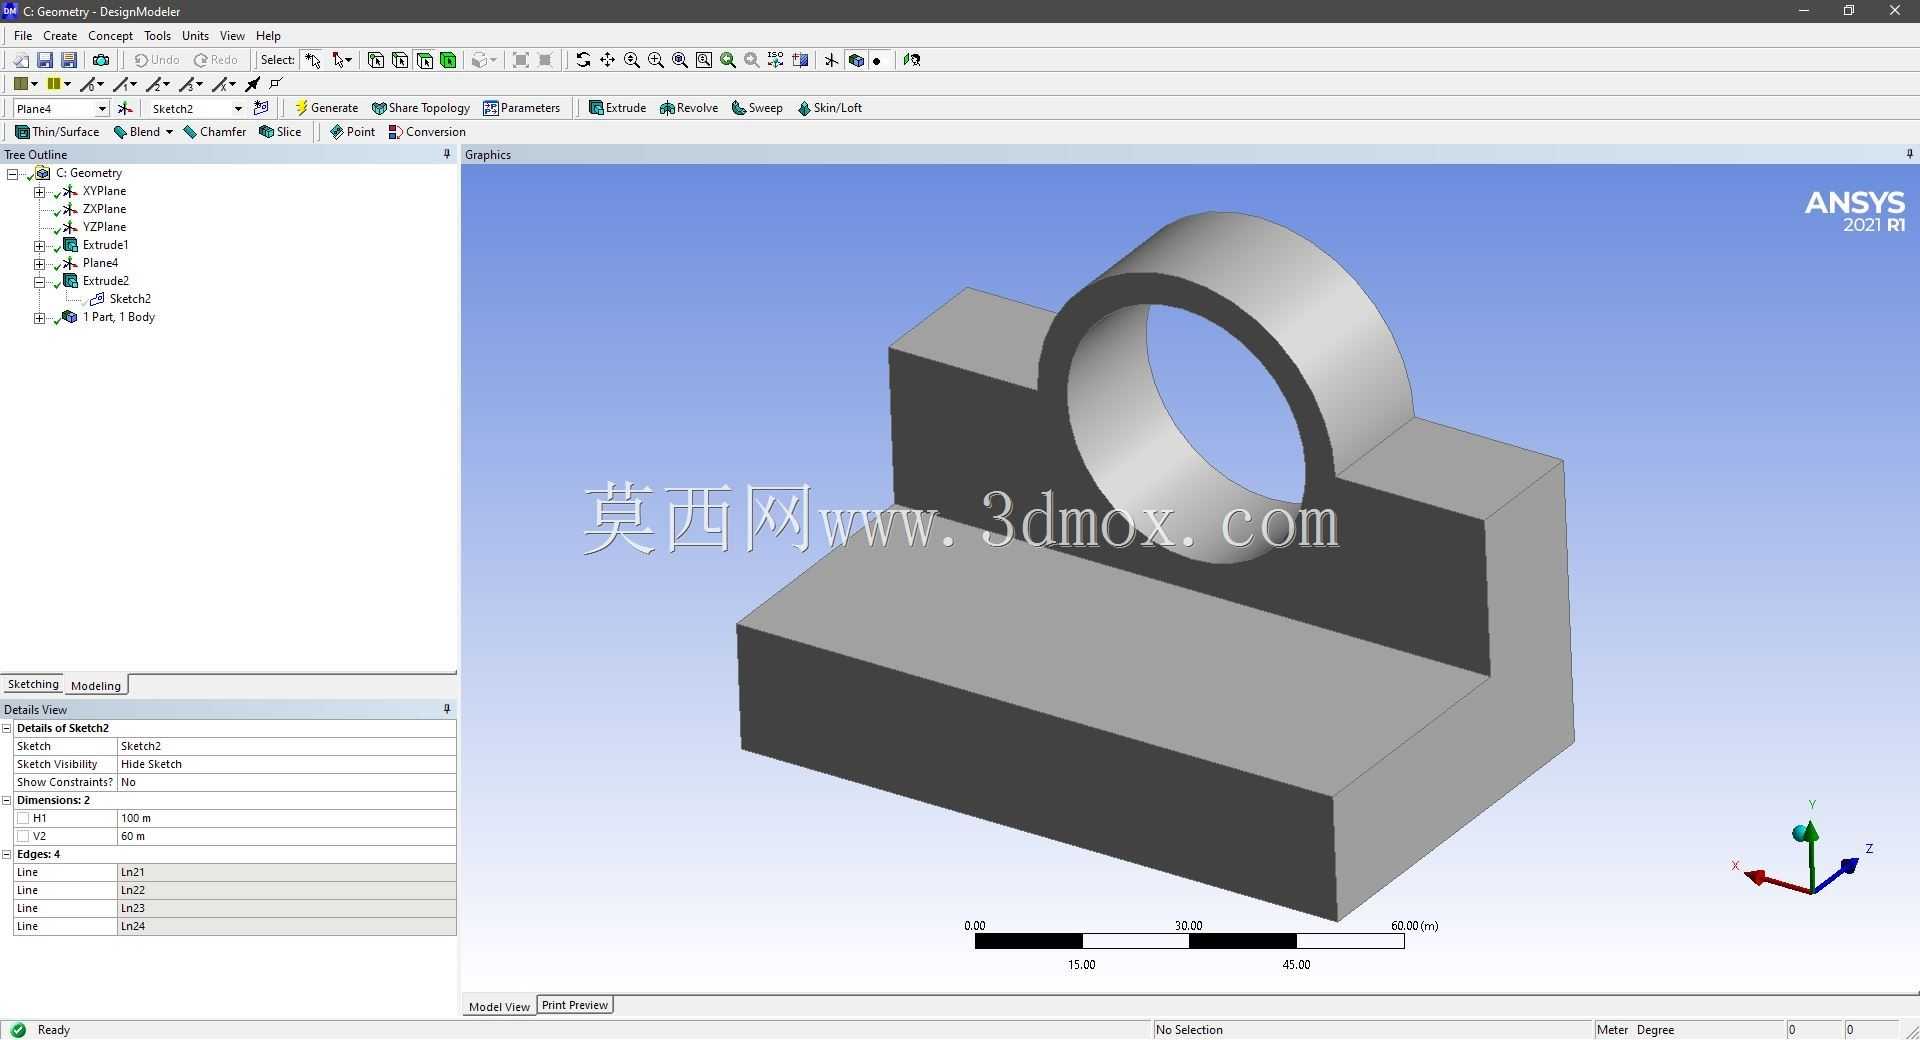The height and width of the screenshot is (1040, 1920).
Task: Select the Edge selection filter icon
Action: click(x=400, y=60)
